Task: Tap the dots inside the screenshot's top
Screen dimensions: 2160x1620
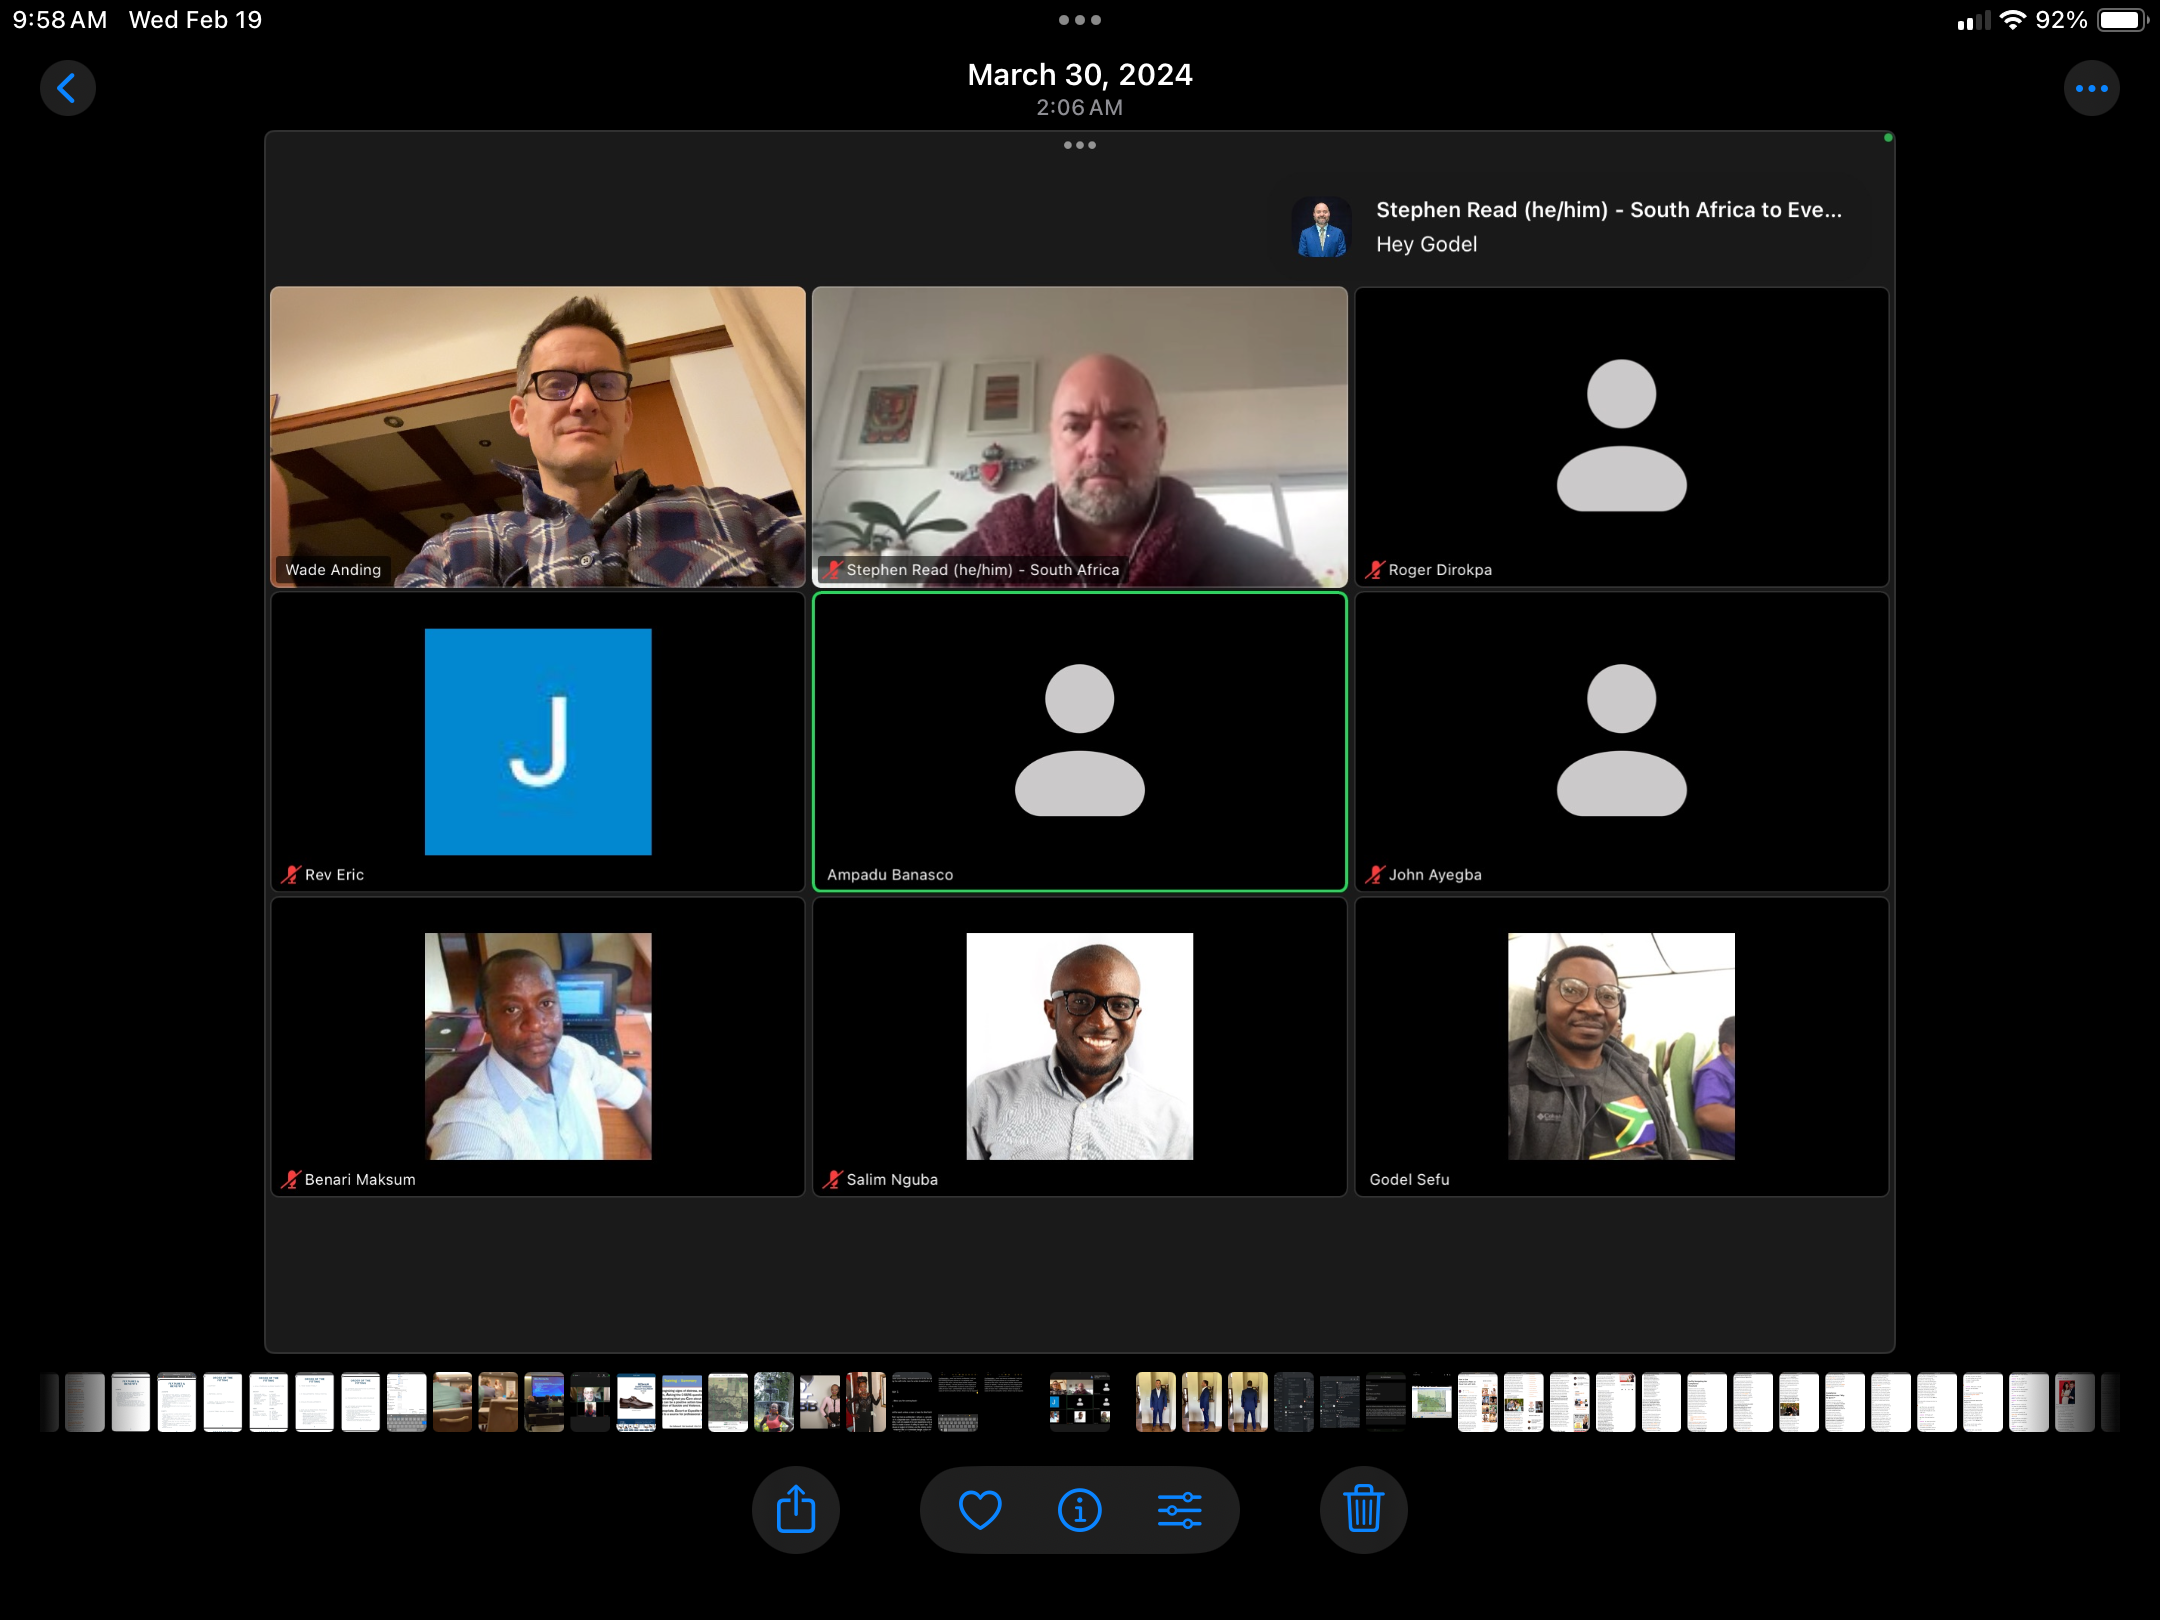Action: (x=1080, y=146)
